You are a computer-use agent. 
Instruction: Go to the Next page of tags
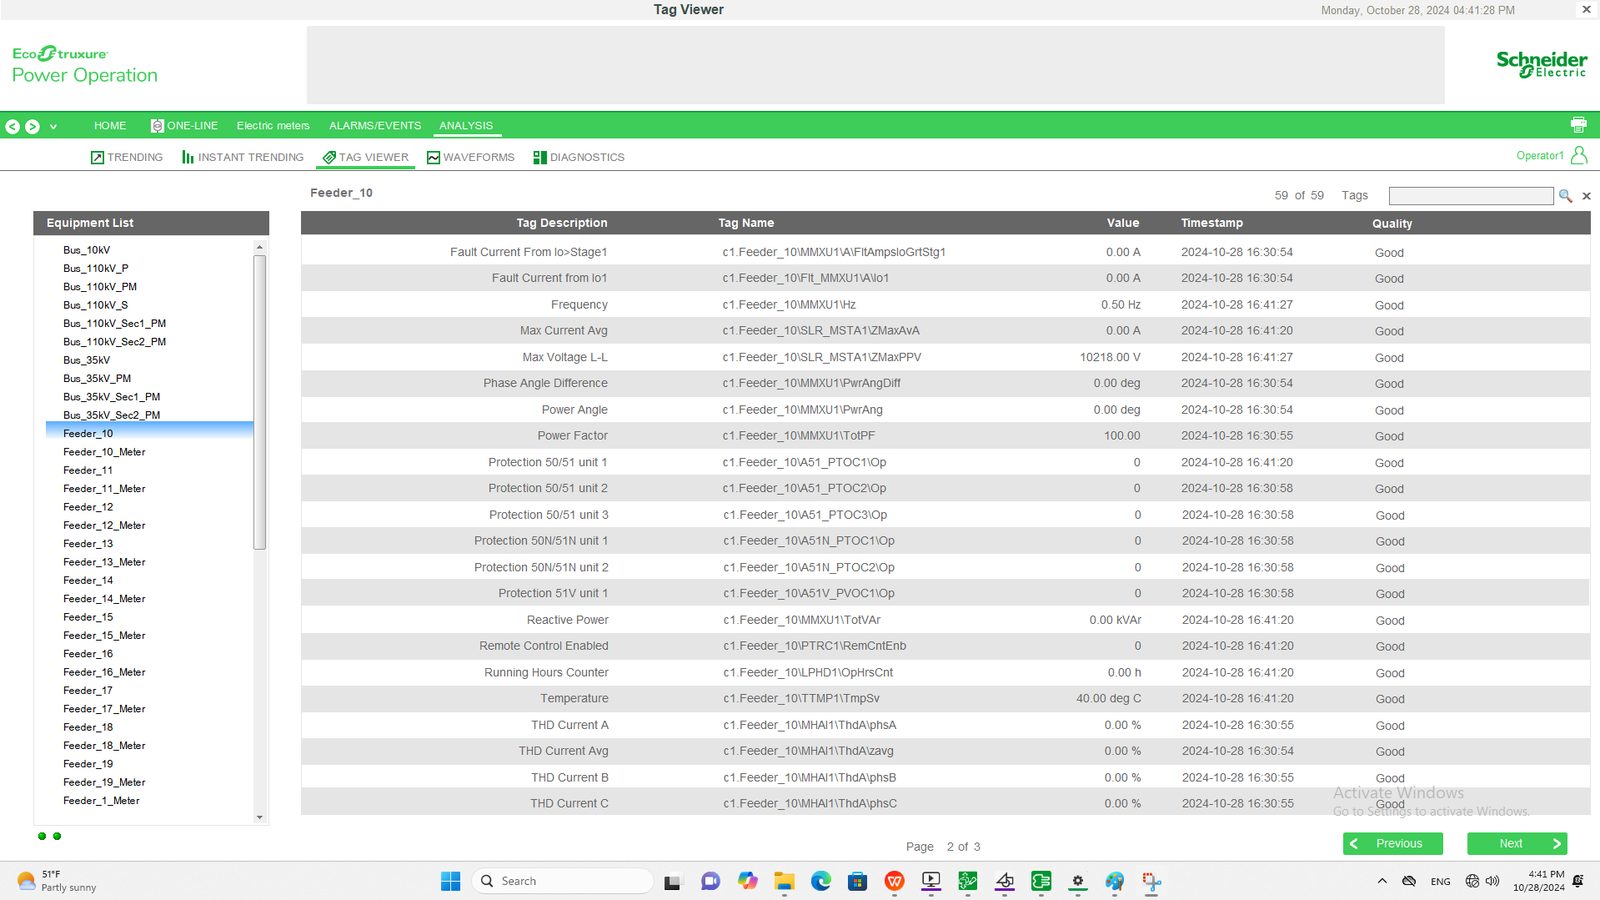pos(1517,844)
